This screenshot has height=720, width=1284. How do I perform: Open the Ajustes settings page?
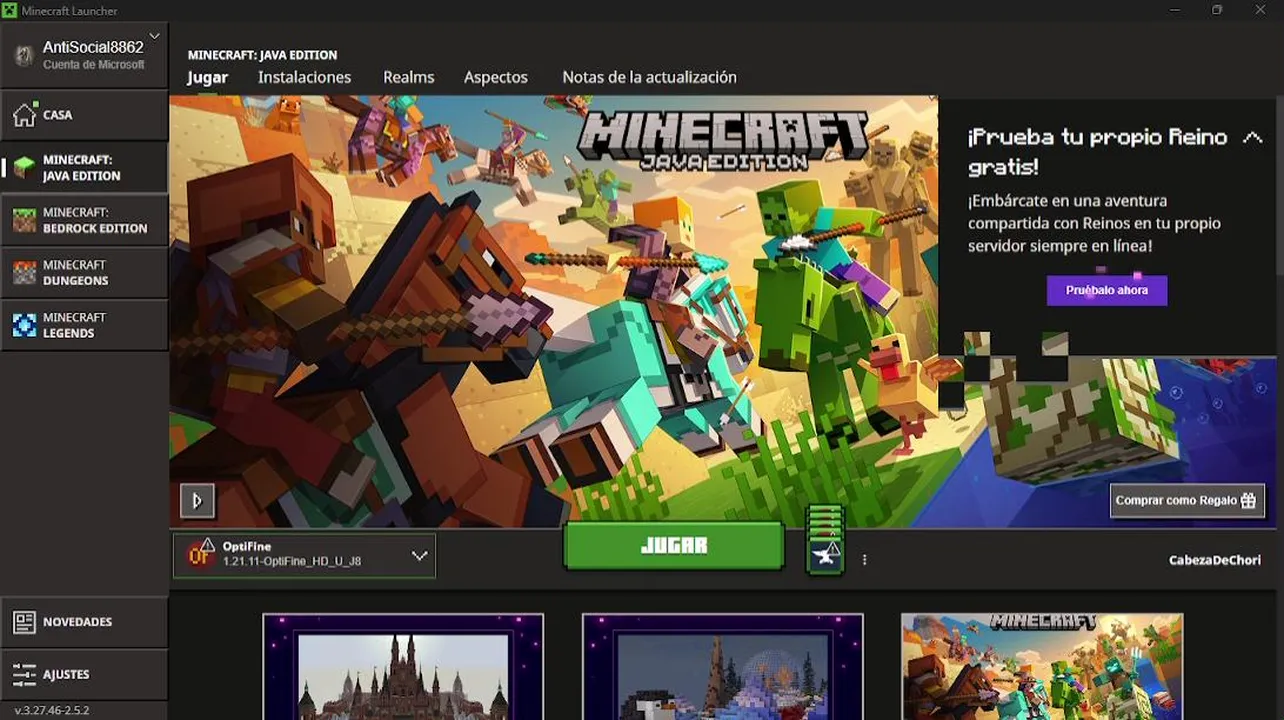coord(84,674)
